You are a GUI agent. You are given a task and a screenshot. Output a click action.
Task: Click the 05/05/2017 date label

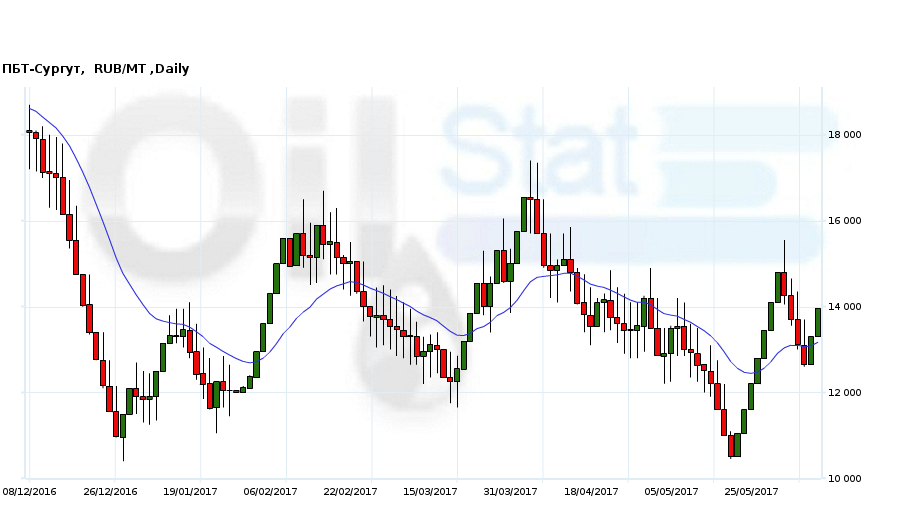pos(671,491)
